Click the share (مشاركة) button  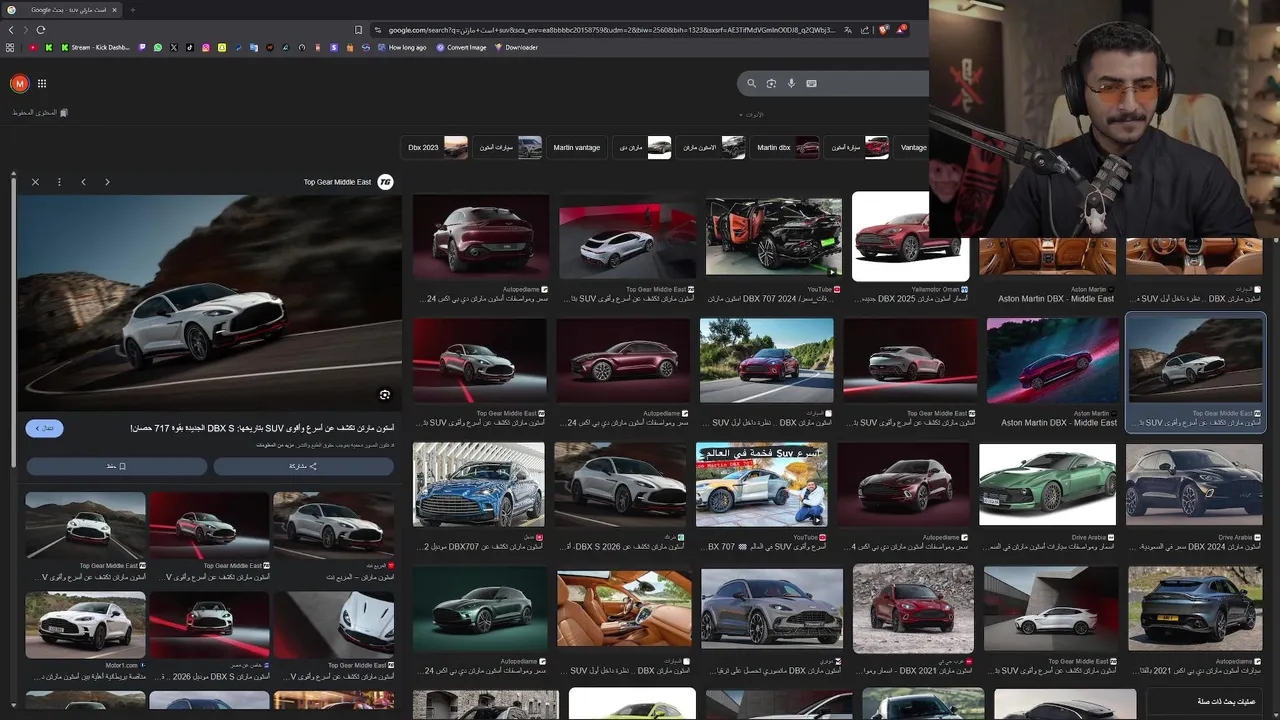(x=303, y=466)
